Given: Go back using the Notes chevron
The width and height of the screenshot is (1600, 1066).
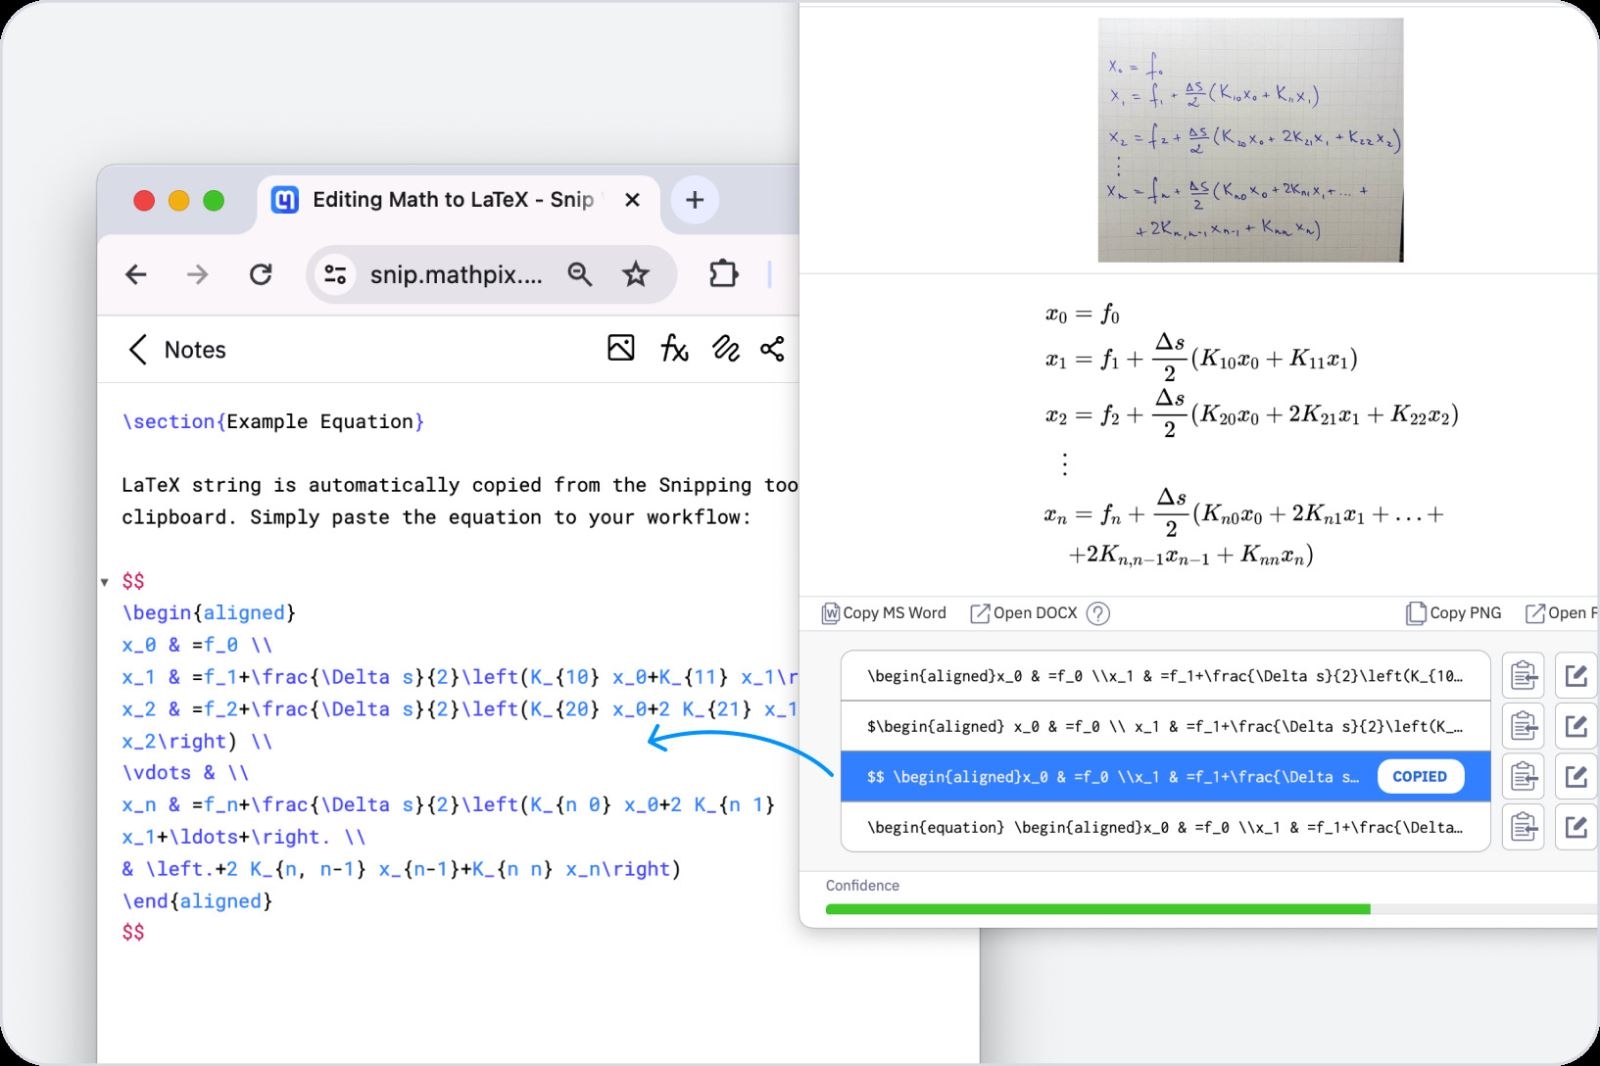Looking at the screenshot, I should 138,350.
